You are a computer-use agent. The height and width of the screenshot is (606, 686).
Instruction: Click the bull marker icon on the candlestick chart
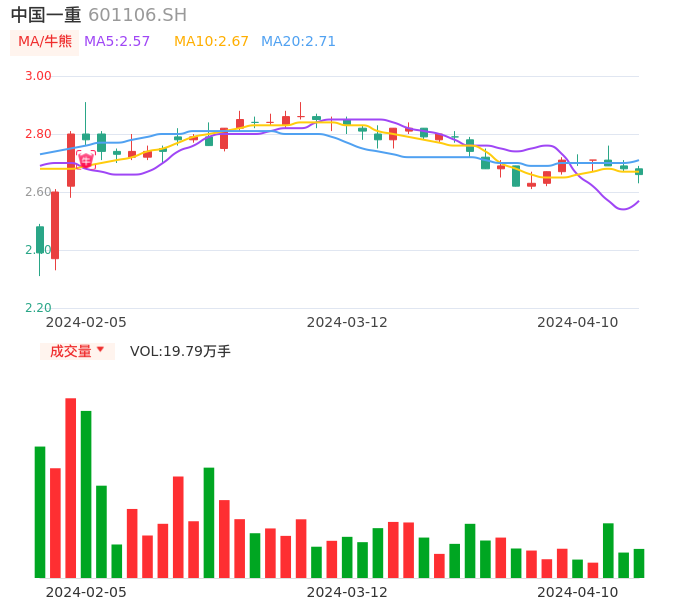coord(86,160)
